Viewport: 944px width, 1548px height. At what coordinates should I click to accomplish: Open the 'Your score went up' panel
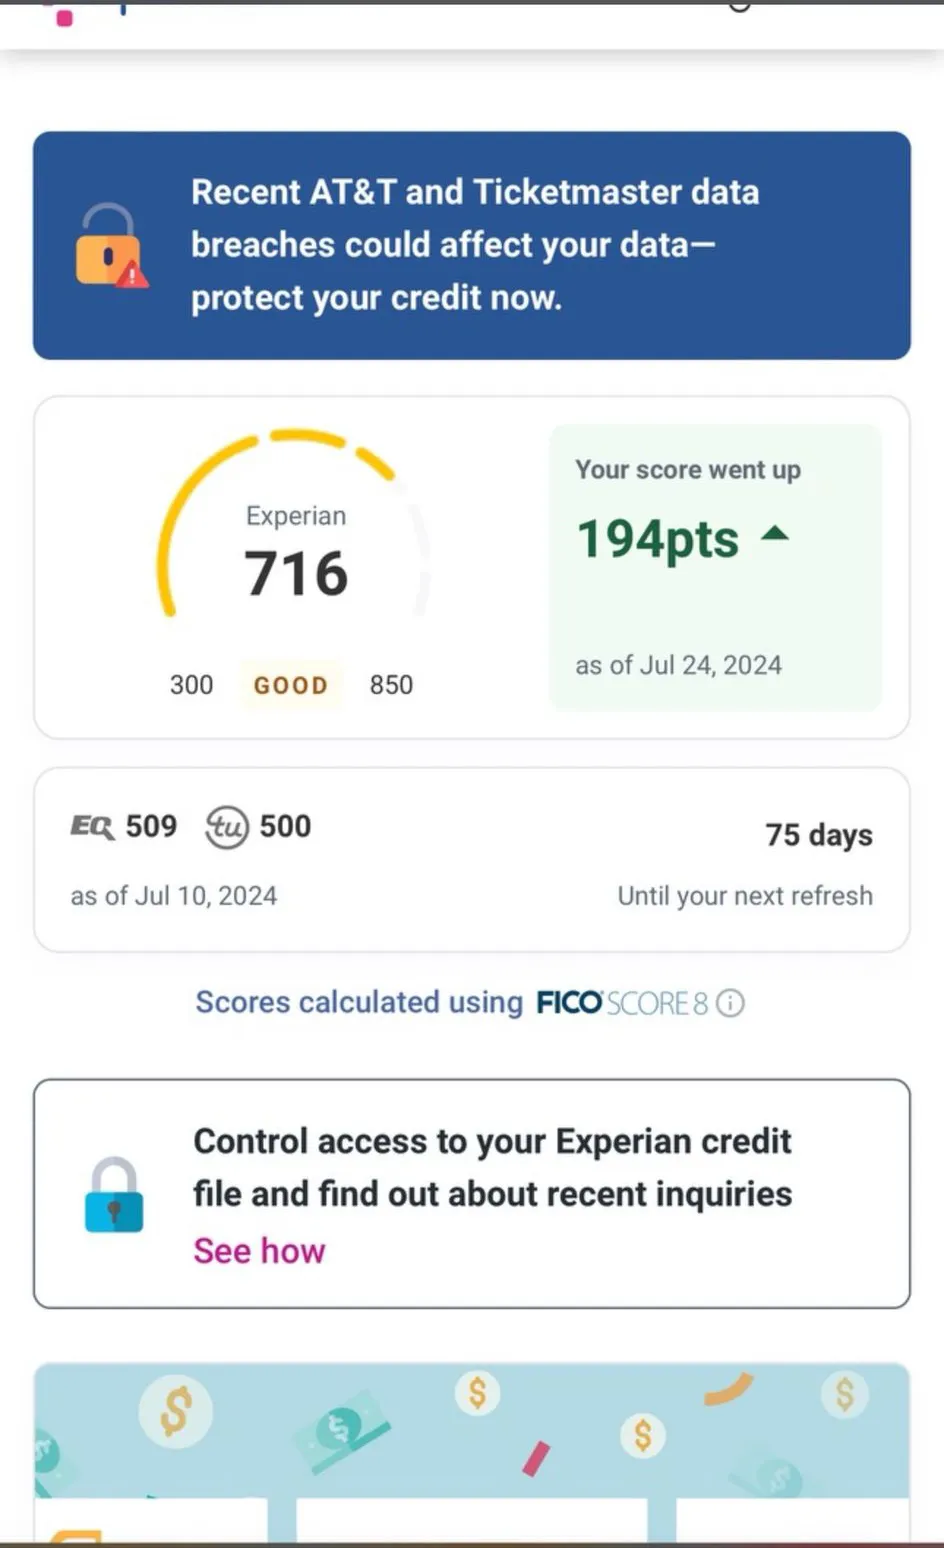tap(715, 567)
